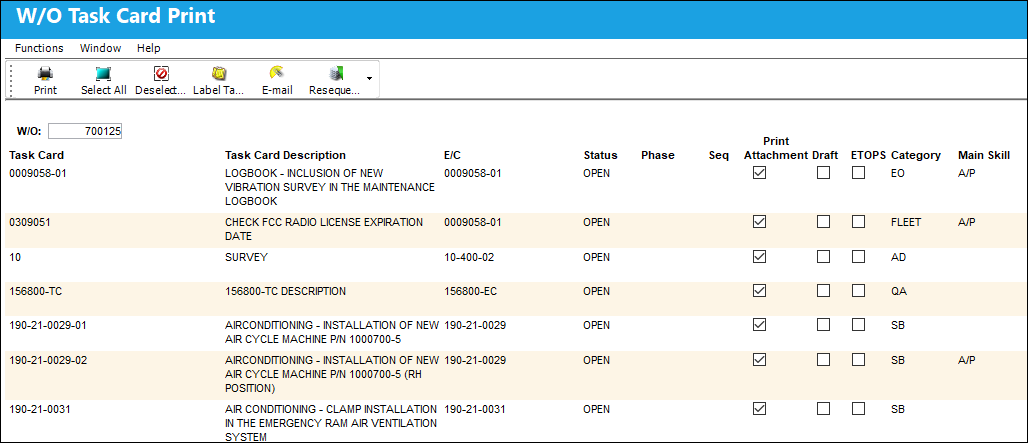The height and width of the screenshot is (443, 1028).
Task: Check ETOPS box for task 0009058-01
Action: tap(858, 173)
